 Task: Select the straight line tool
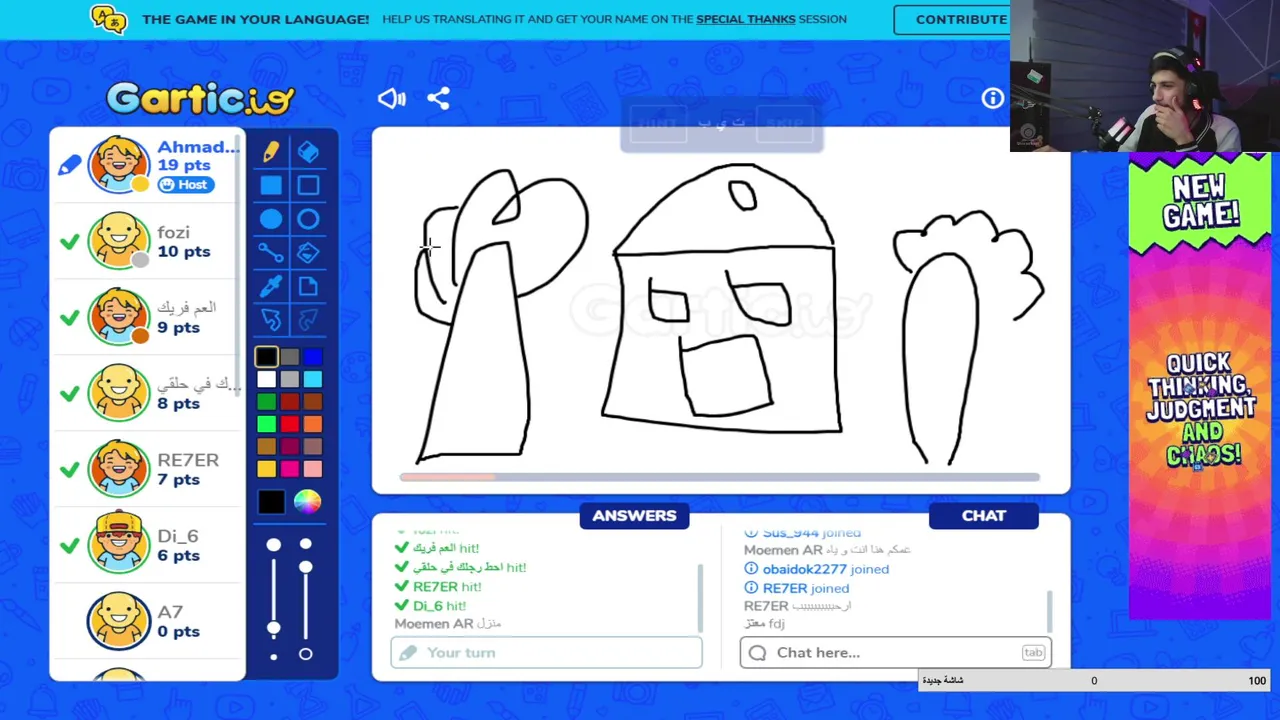(271, 253)
